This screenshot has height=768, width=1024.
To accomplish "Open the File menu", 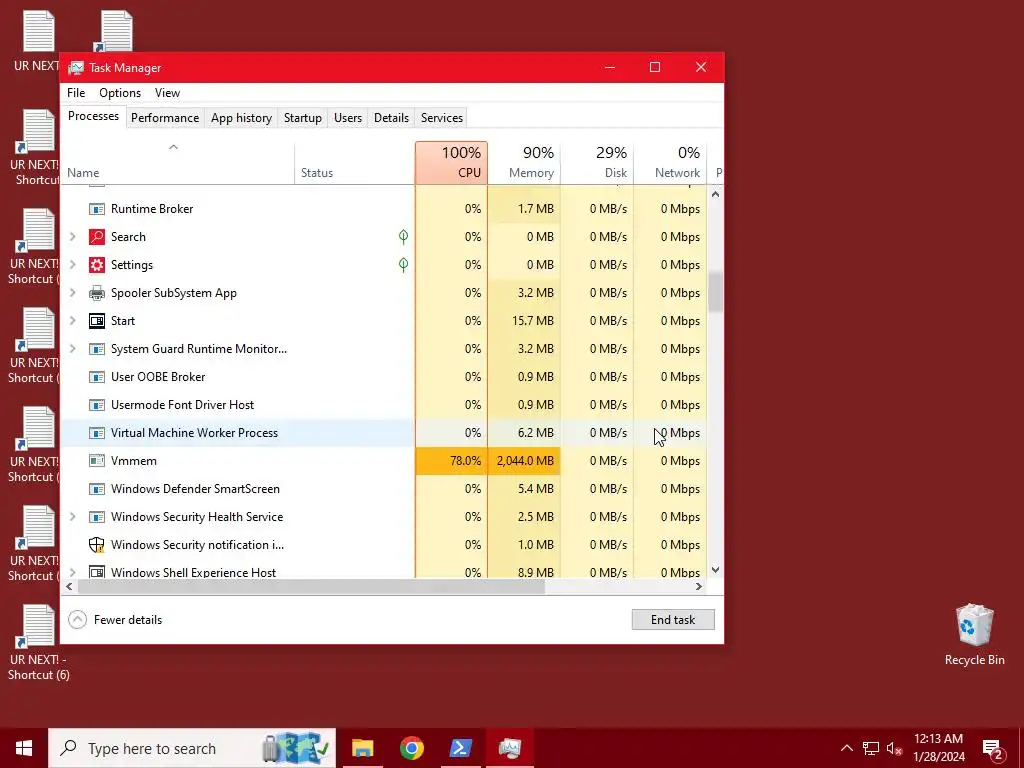I will point(76,93).
